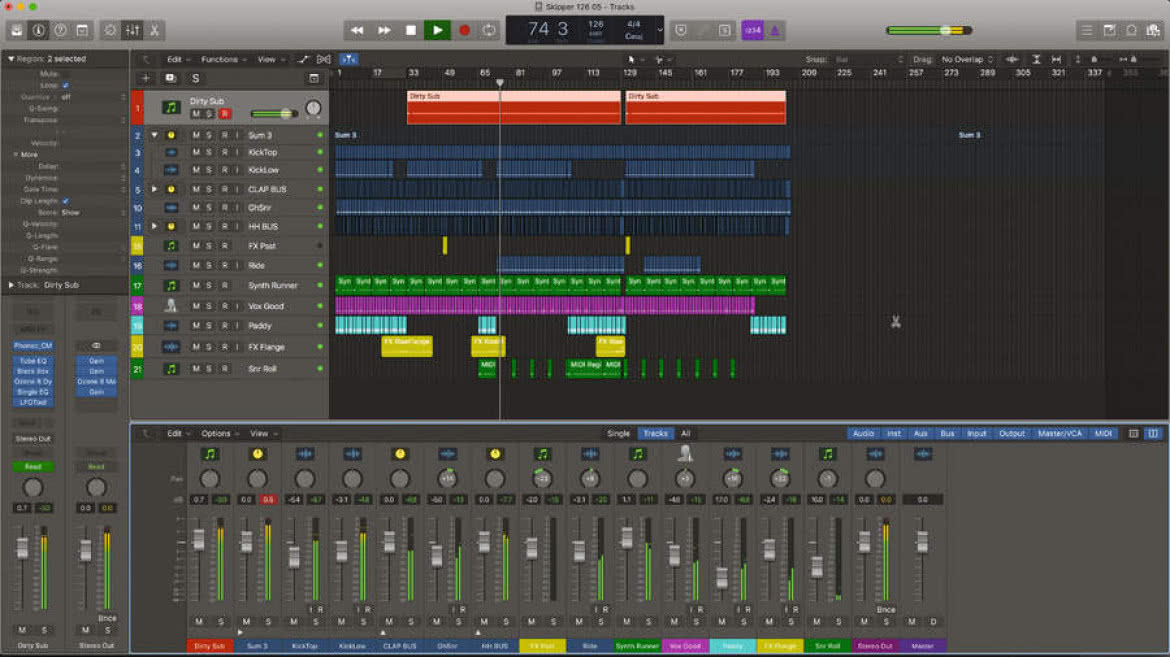Collapse the Region inspector disclosure triangle
1170x657 pixels.
coord(10,58)
